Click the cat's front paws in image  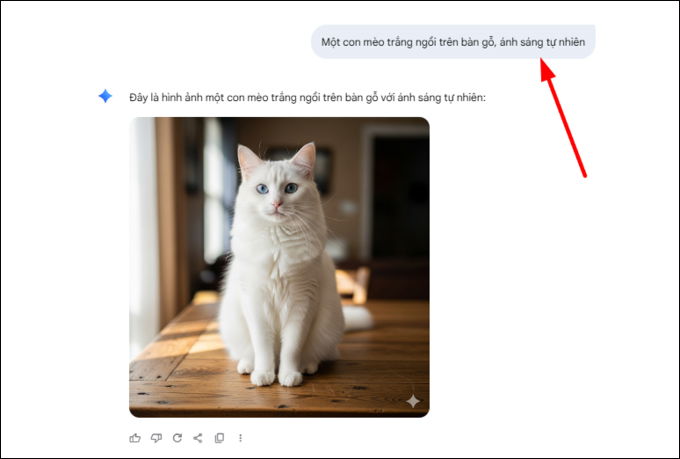coord(276,377)
